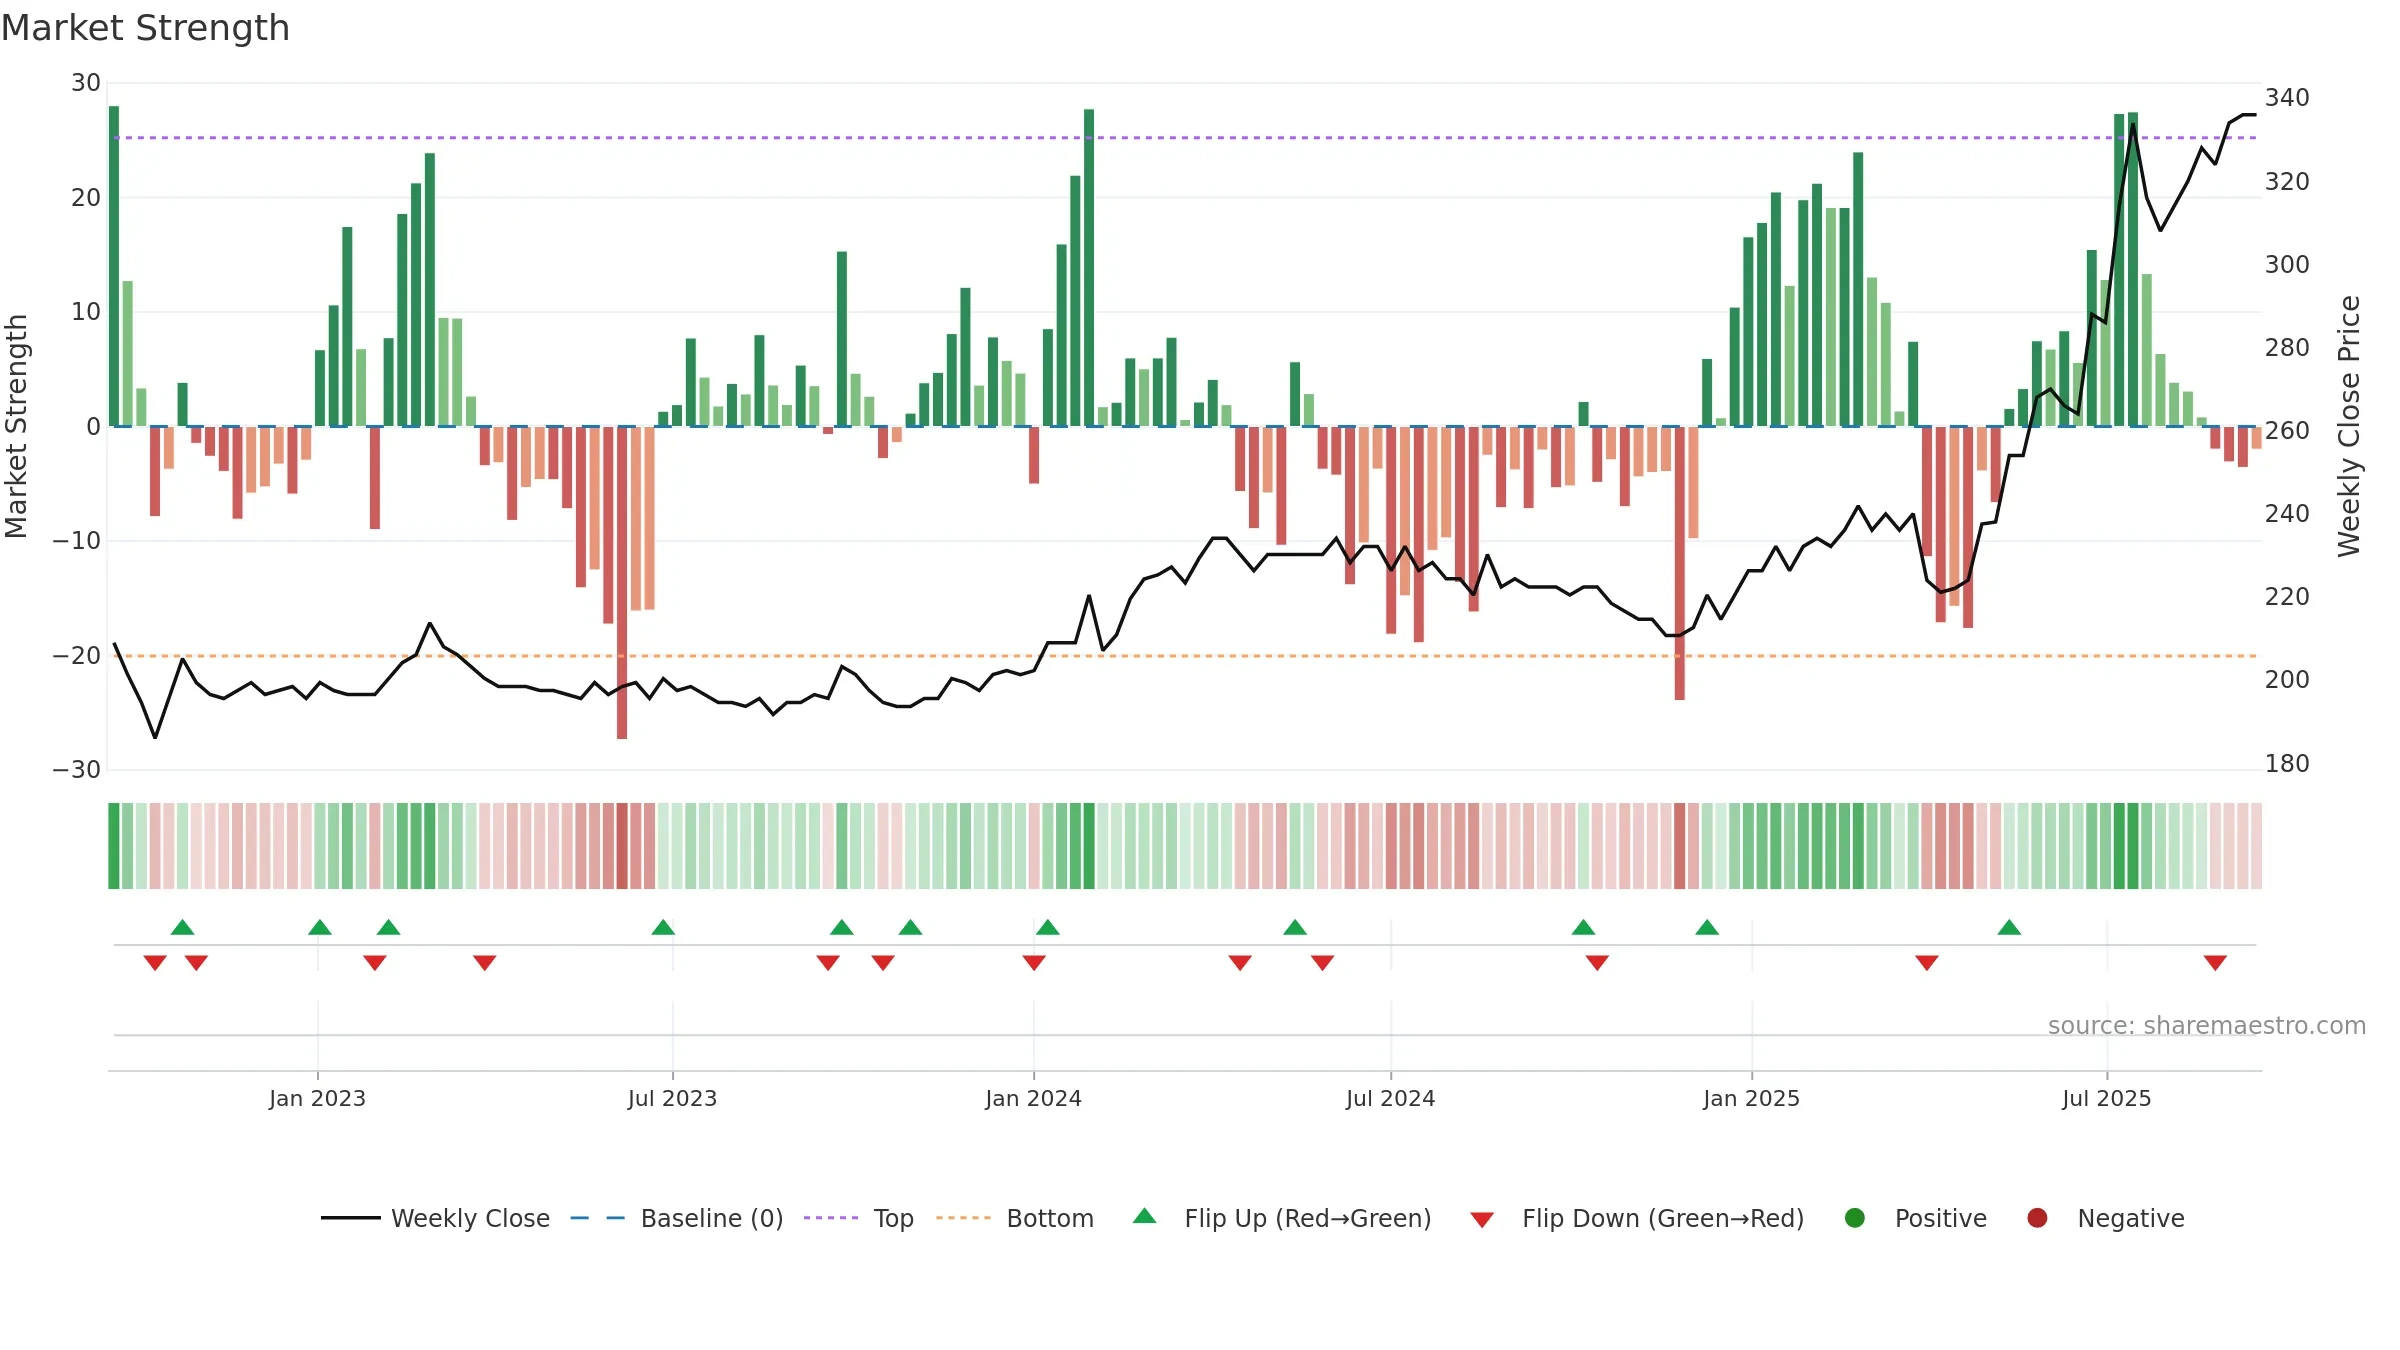The height and width of the screenshot is (1350, 2400).
Task: Click the most recent Flip Down marker
Action: coord(2215,962)
